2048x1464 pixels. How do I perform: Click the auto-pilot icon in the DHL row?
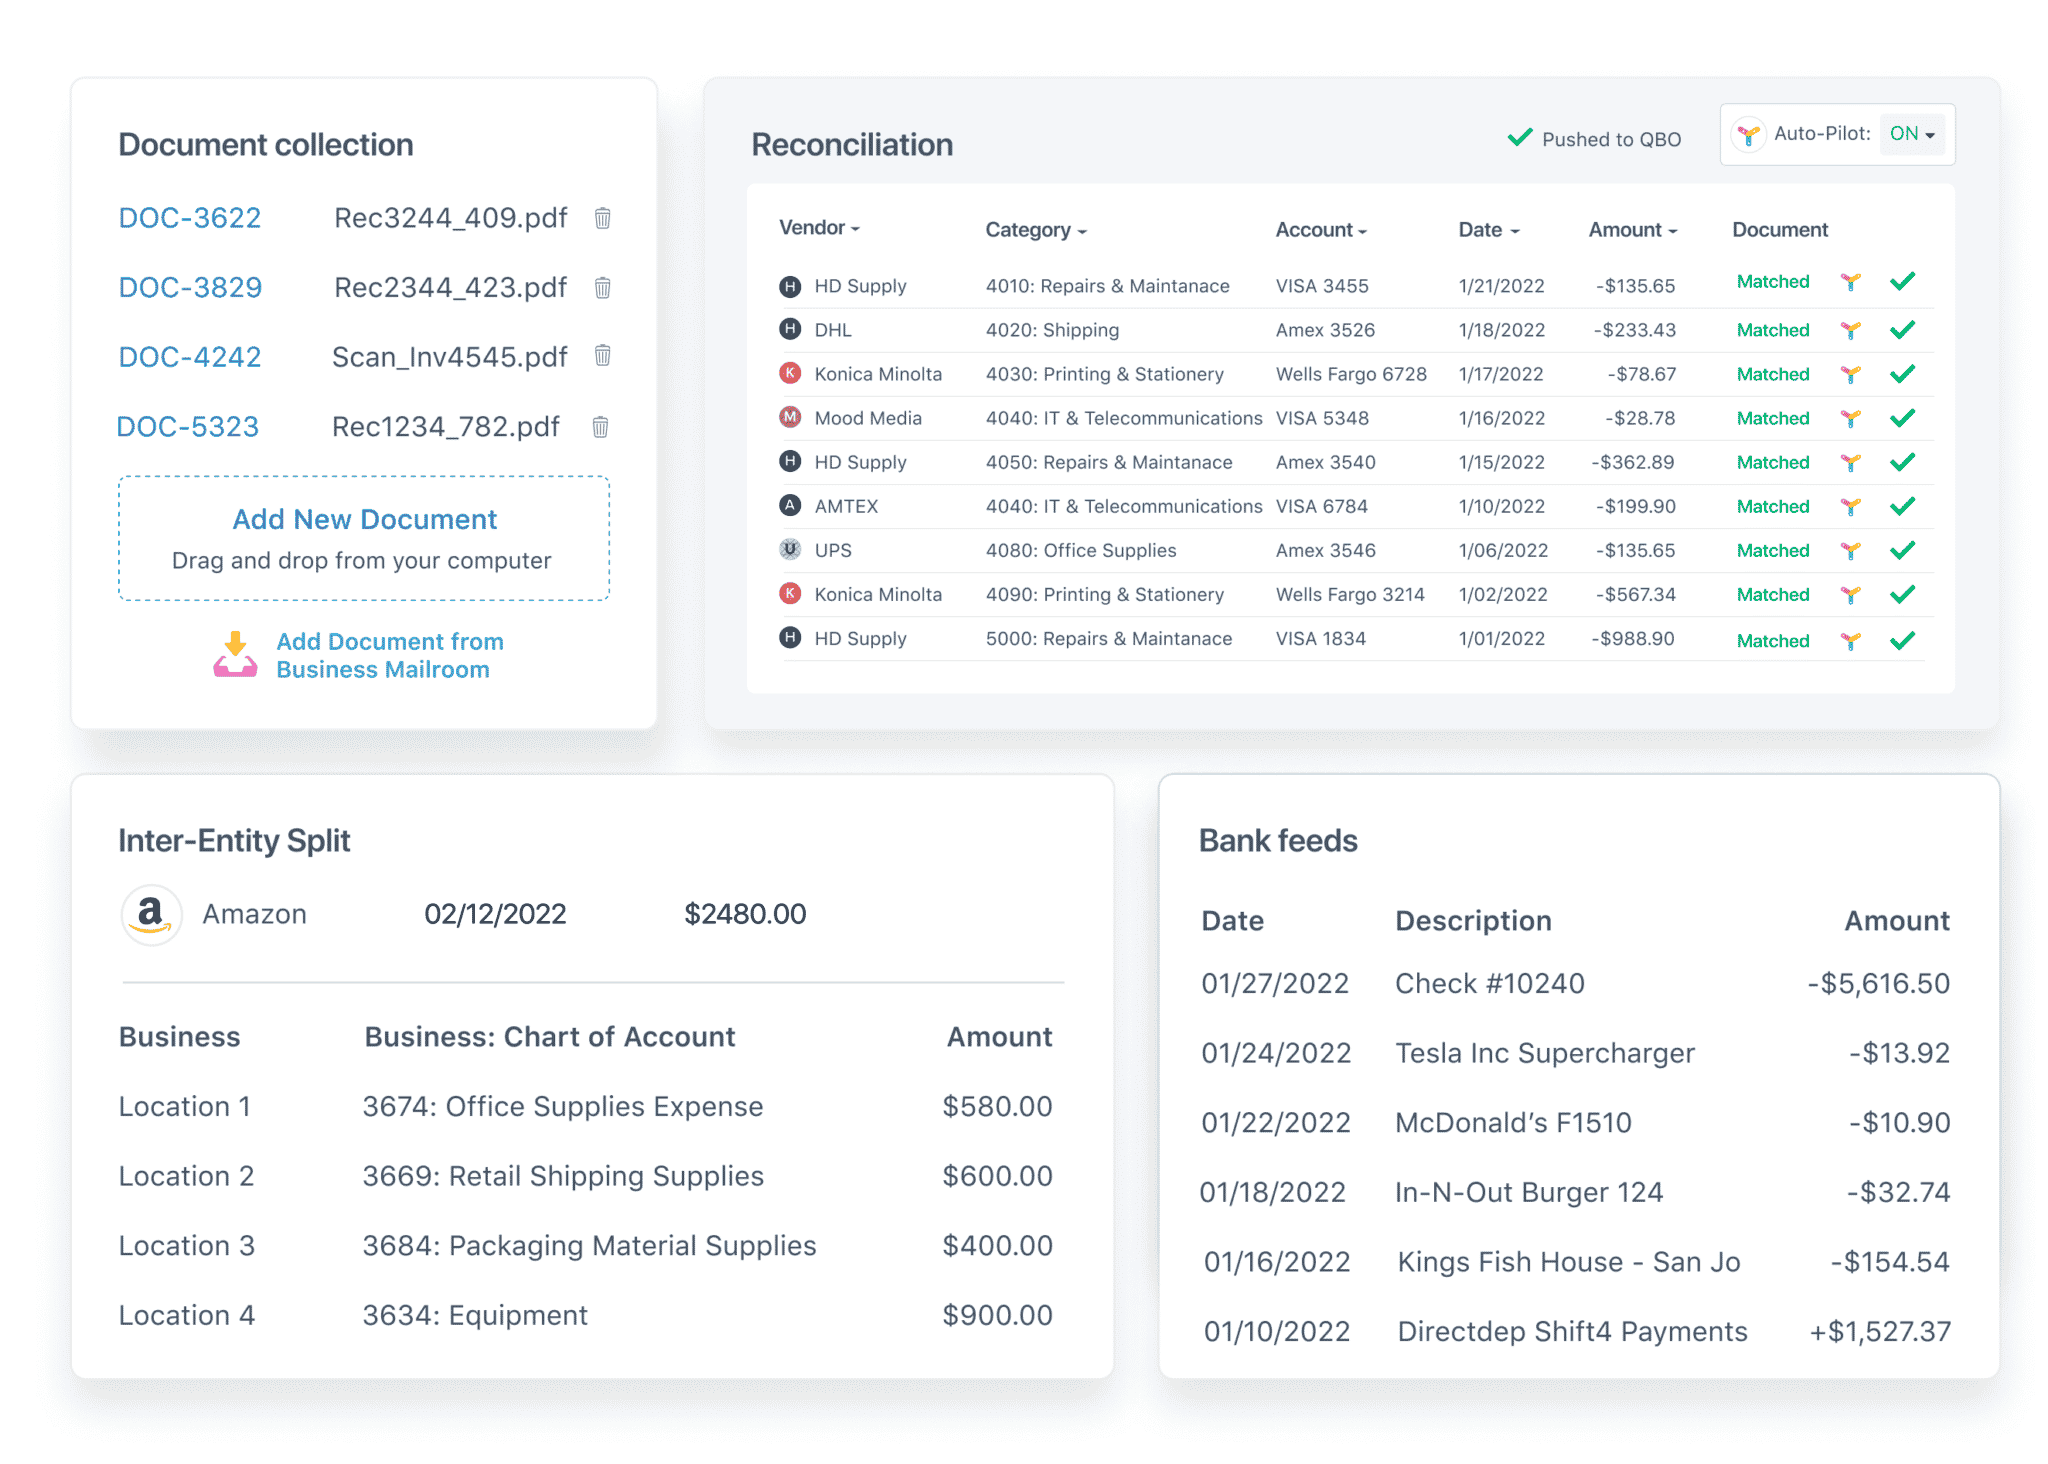(x=1851, y=331)
